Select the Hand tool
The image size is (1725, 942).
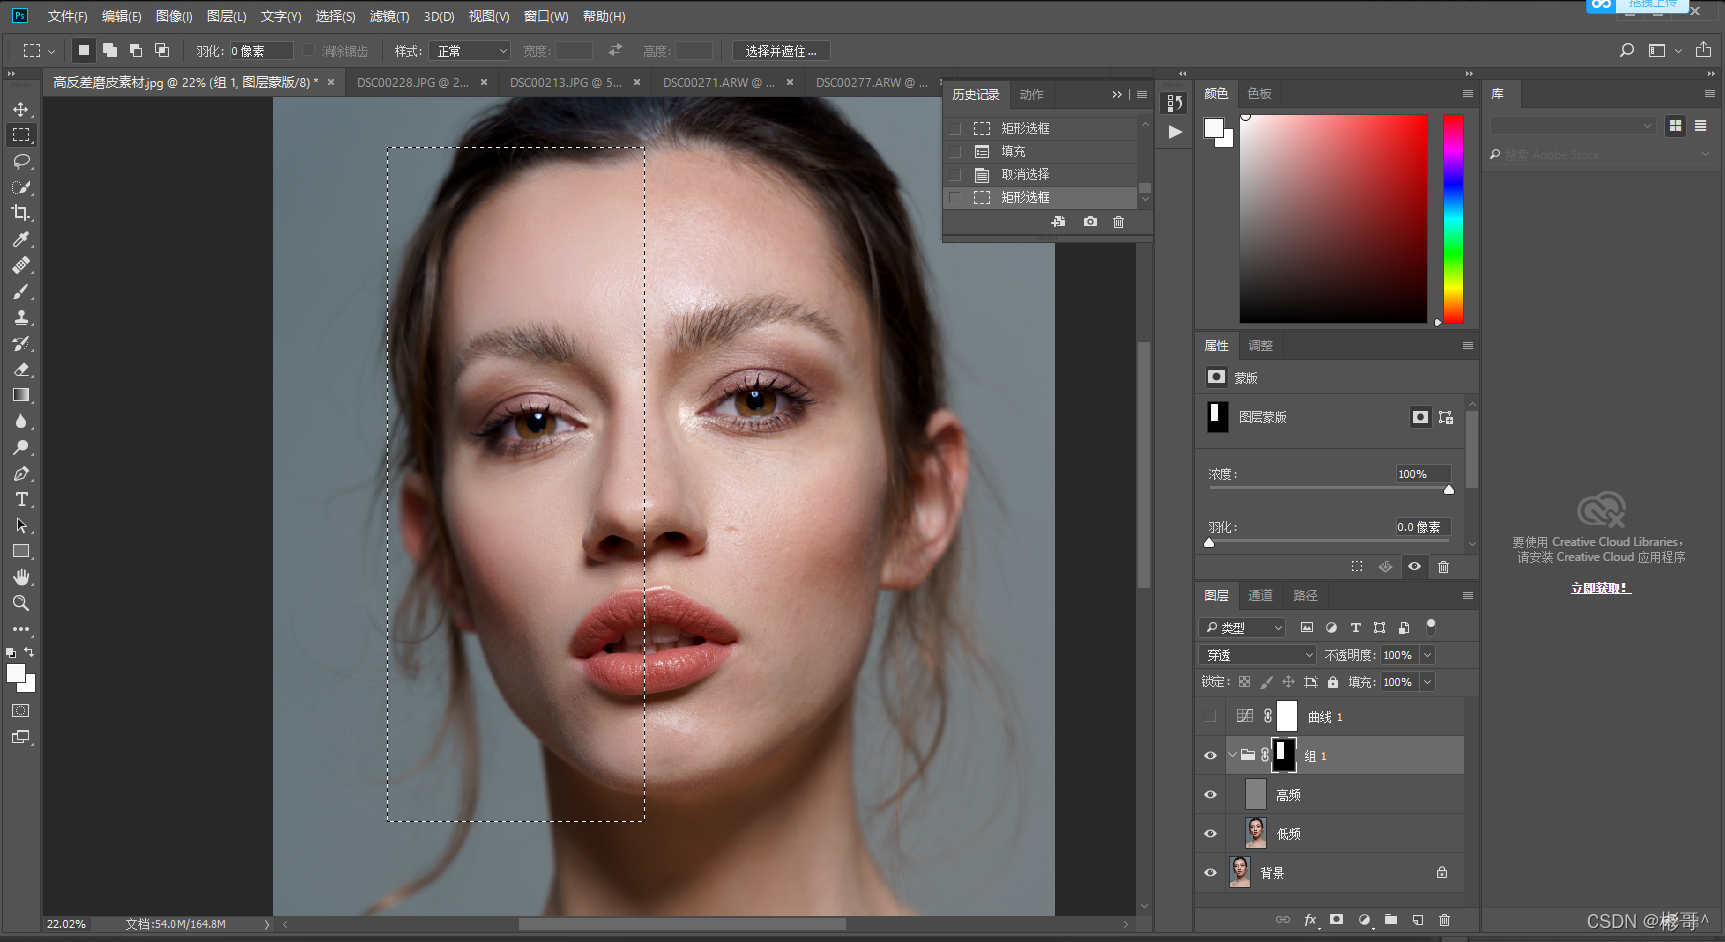coord(21,577)
